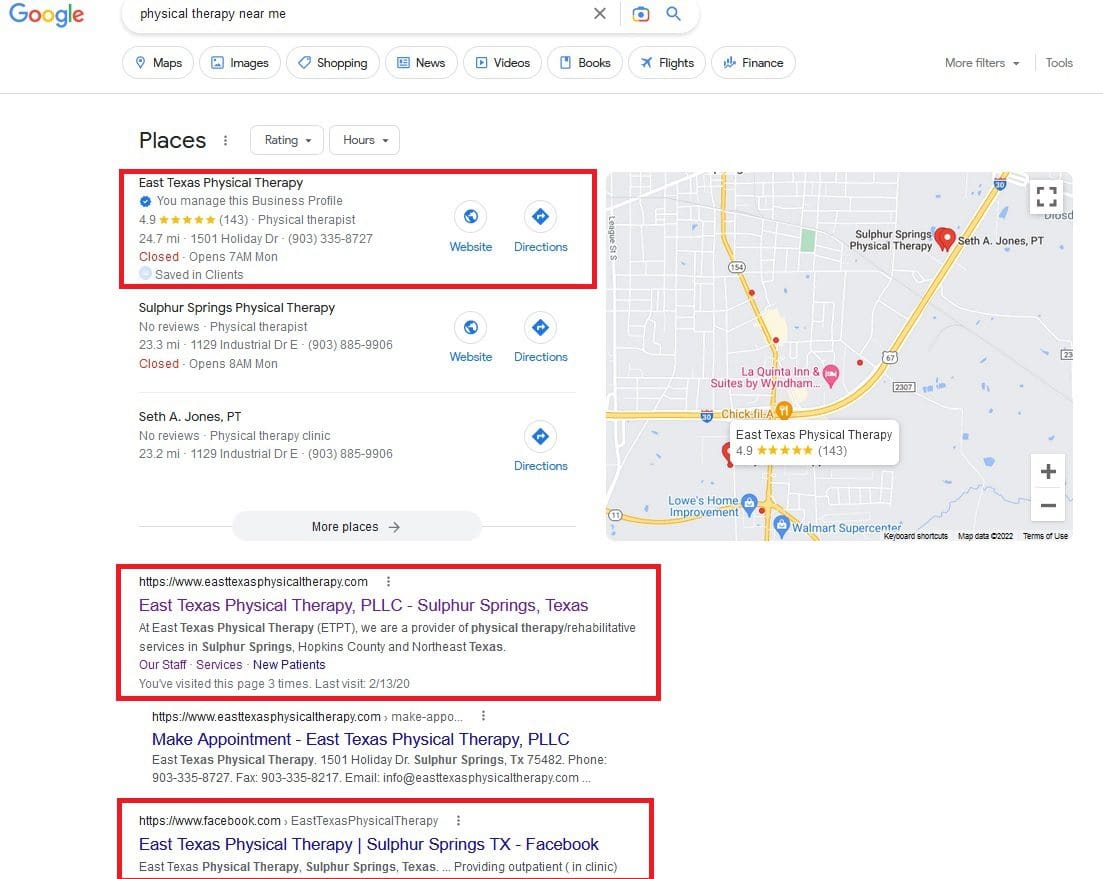Open the map Keyboard shortcuts link
The height and width of the screenshot is (879, 1103).
click(x=915, y=536)
